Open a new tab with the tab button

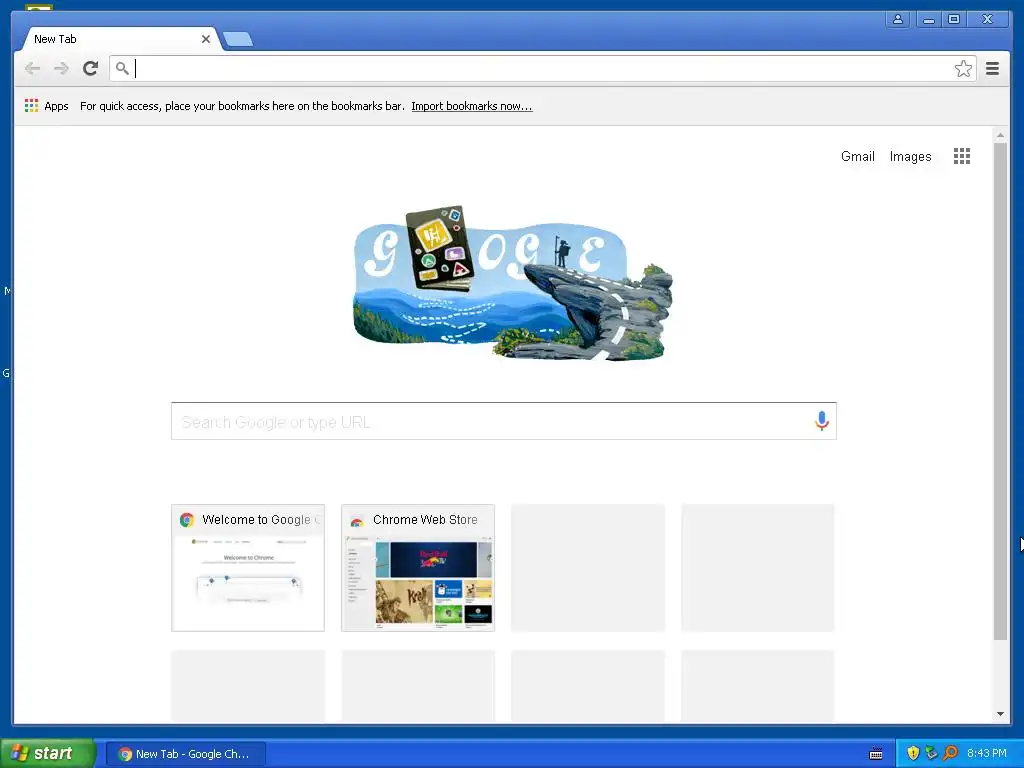(x=238, y=40)
